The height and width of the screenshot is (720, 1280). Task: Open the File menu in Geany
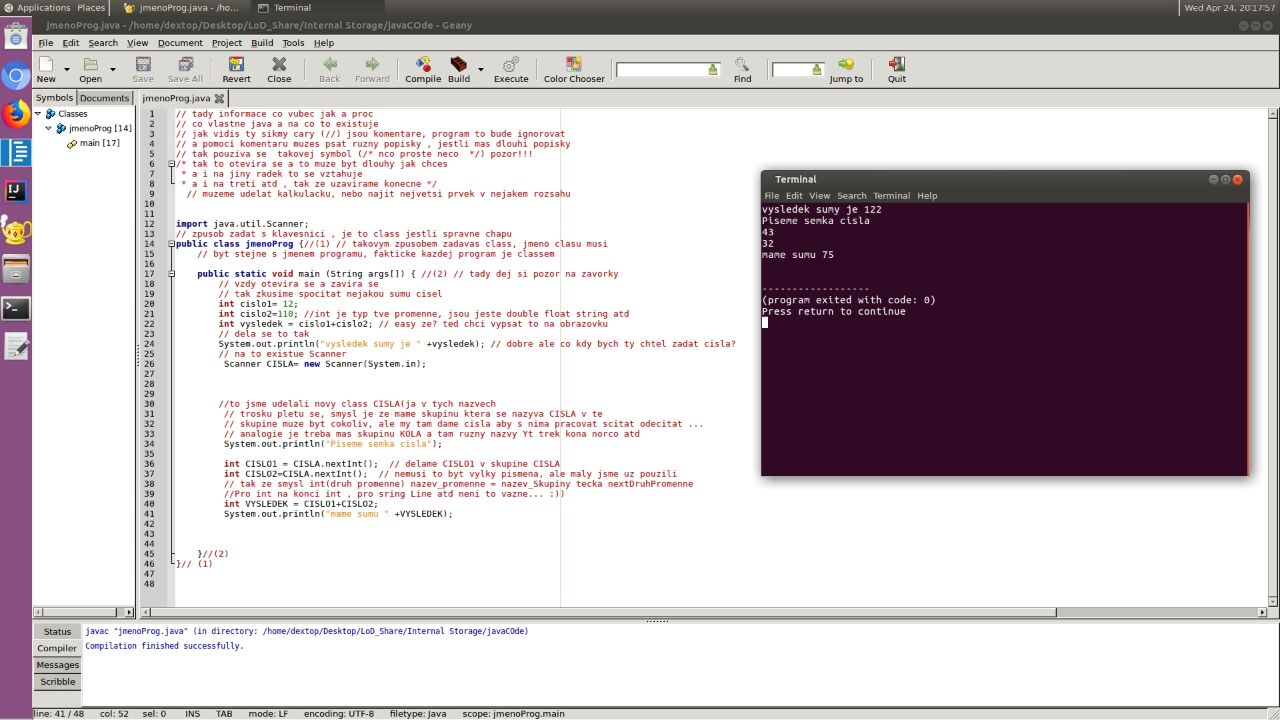tap(46, 43)
